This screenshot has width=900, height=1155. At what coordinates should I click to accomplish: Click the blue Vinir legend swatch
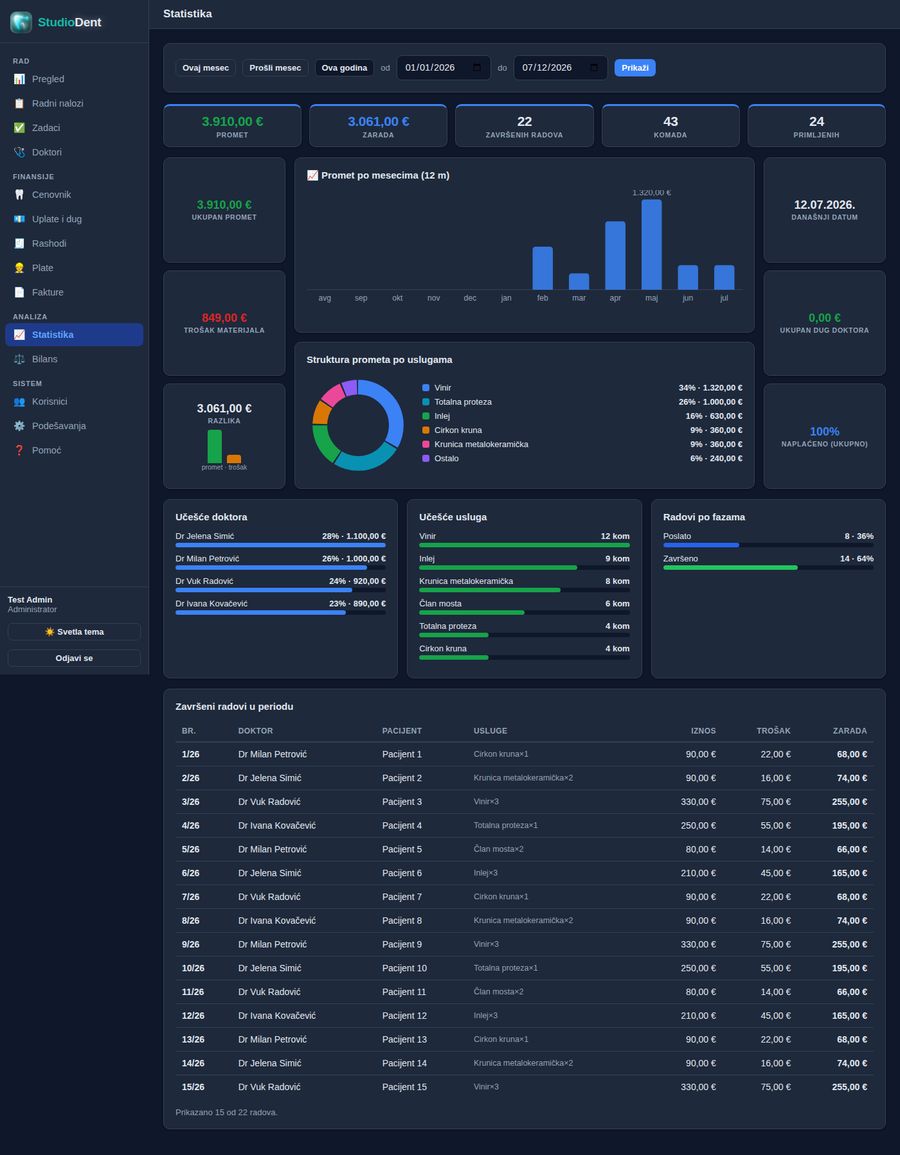pos(426,387)
